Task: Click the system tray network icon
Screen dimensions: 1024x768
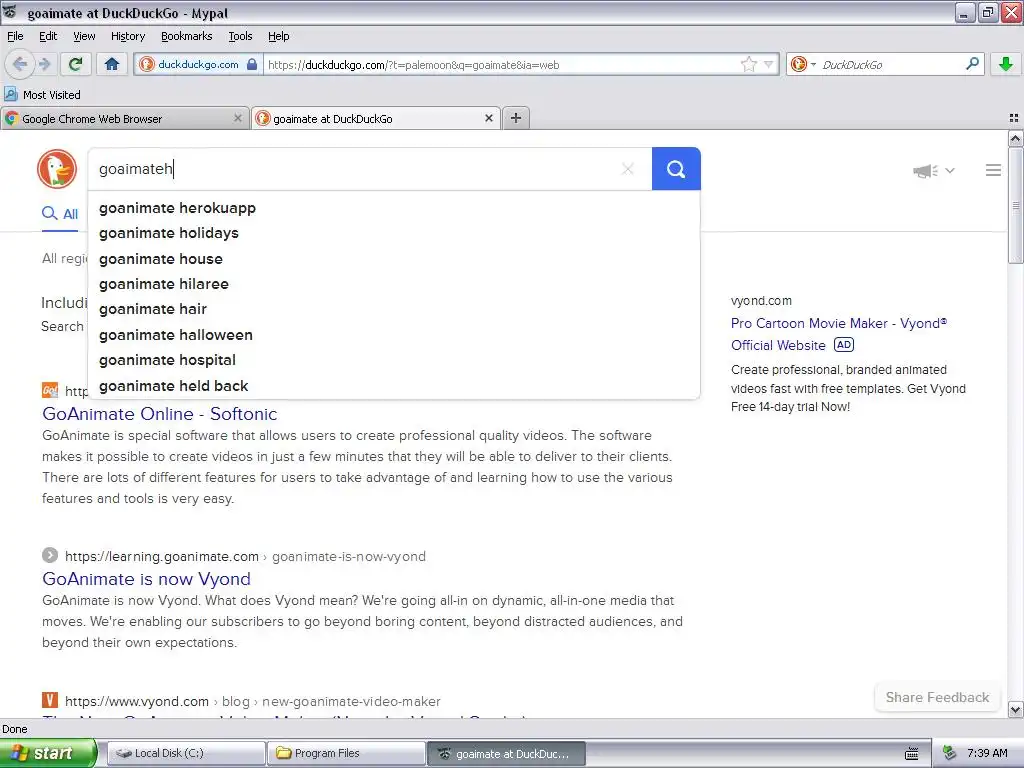Action: tap(949, 753)
